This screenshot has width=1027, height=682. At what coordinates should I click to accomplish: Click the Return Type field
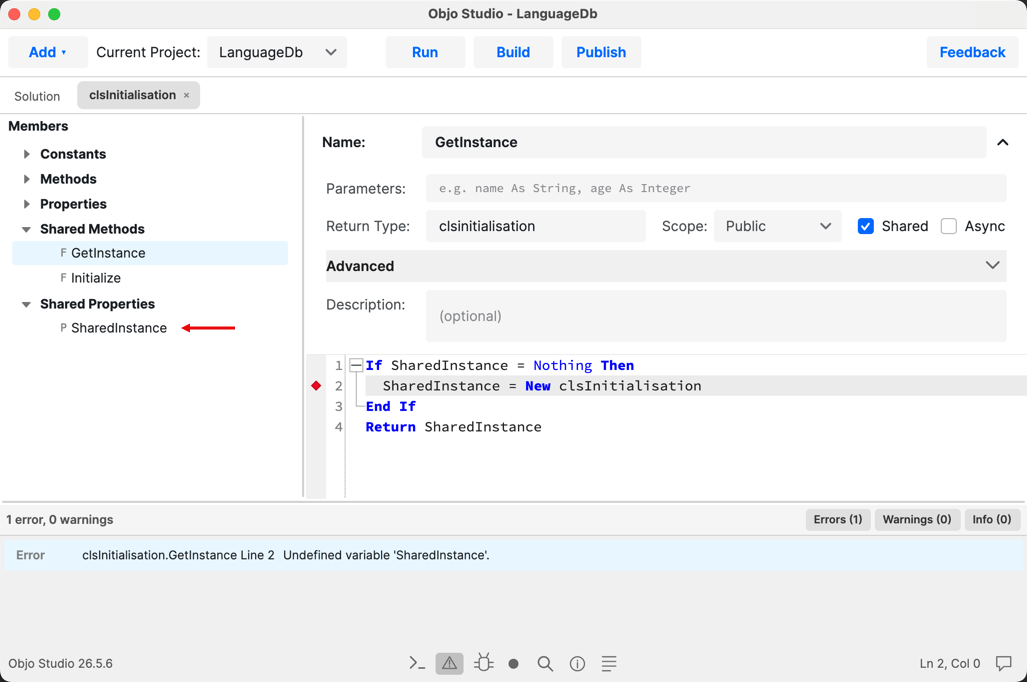point(535,226)
